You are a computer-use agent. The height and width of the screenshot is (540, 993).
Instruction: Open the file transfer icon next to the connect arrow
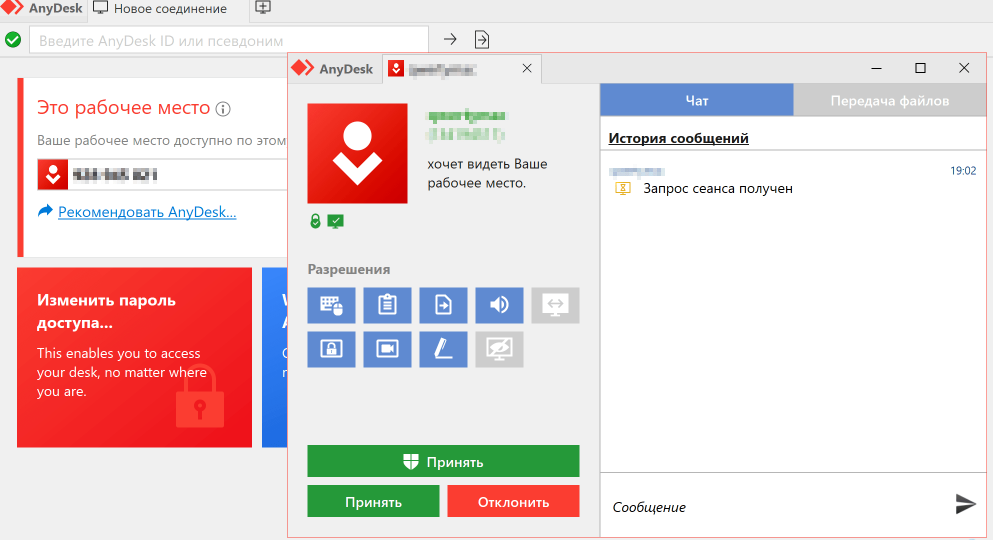482,40
